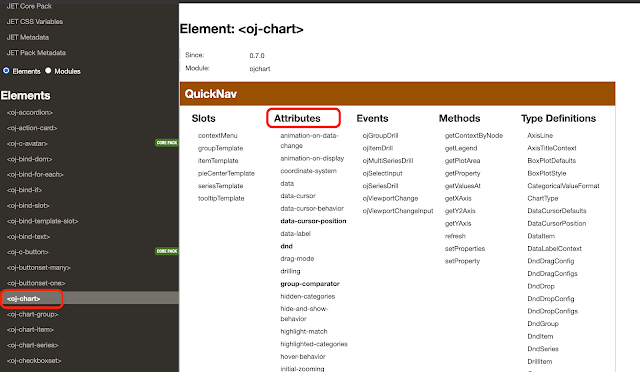Screen dimensions: 640x372
Task: Open hidden-categories attribute link
Action: [308, 296]
